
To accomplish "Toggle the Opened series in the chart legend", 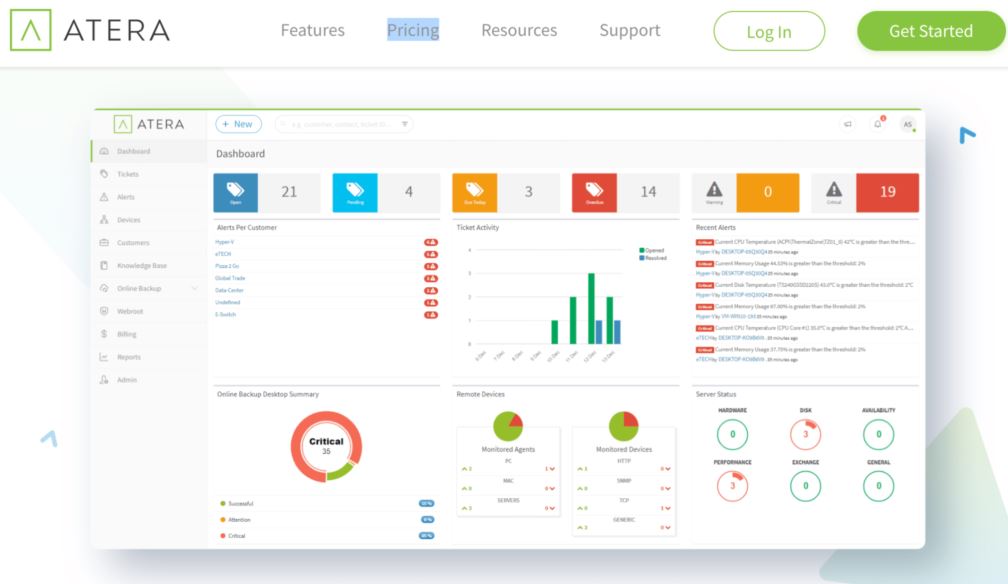I will tap(652, 250).
